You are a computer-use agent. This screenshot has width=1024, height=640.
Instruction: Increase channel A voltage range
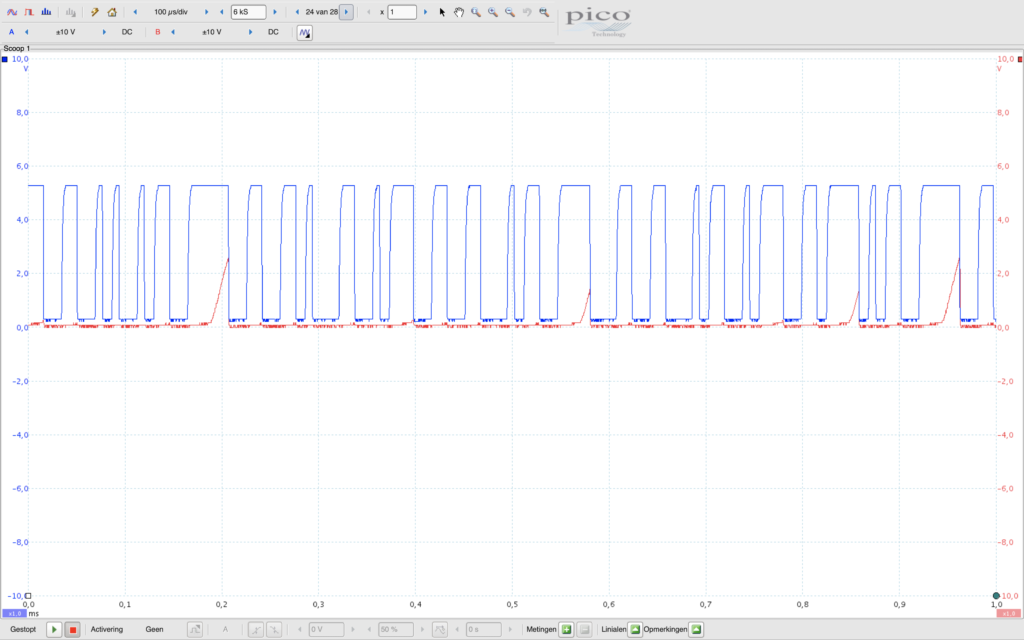tap(104, 32)
